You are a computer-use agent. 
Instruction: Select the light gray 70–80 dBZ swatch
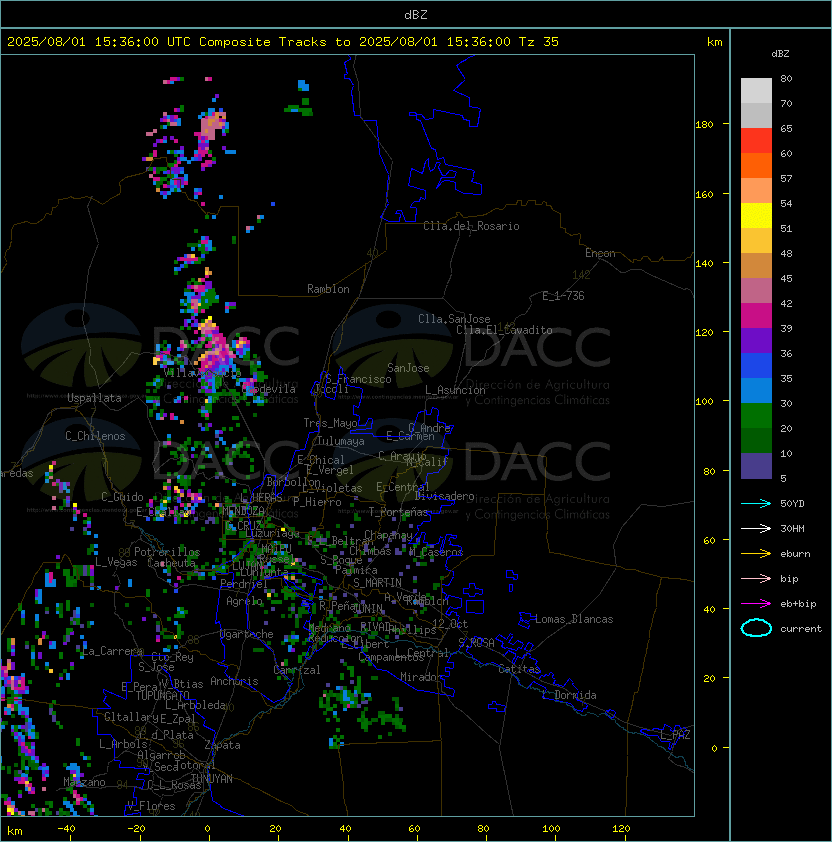756,90
